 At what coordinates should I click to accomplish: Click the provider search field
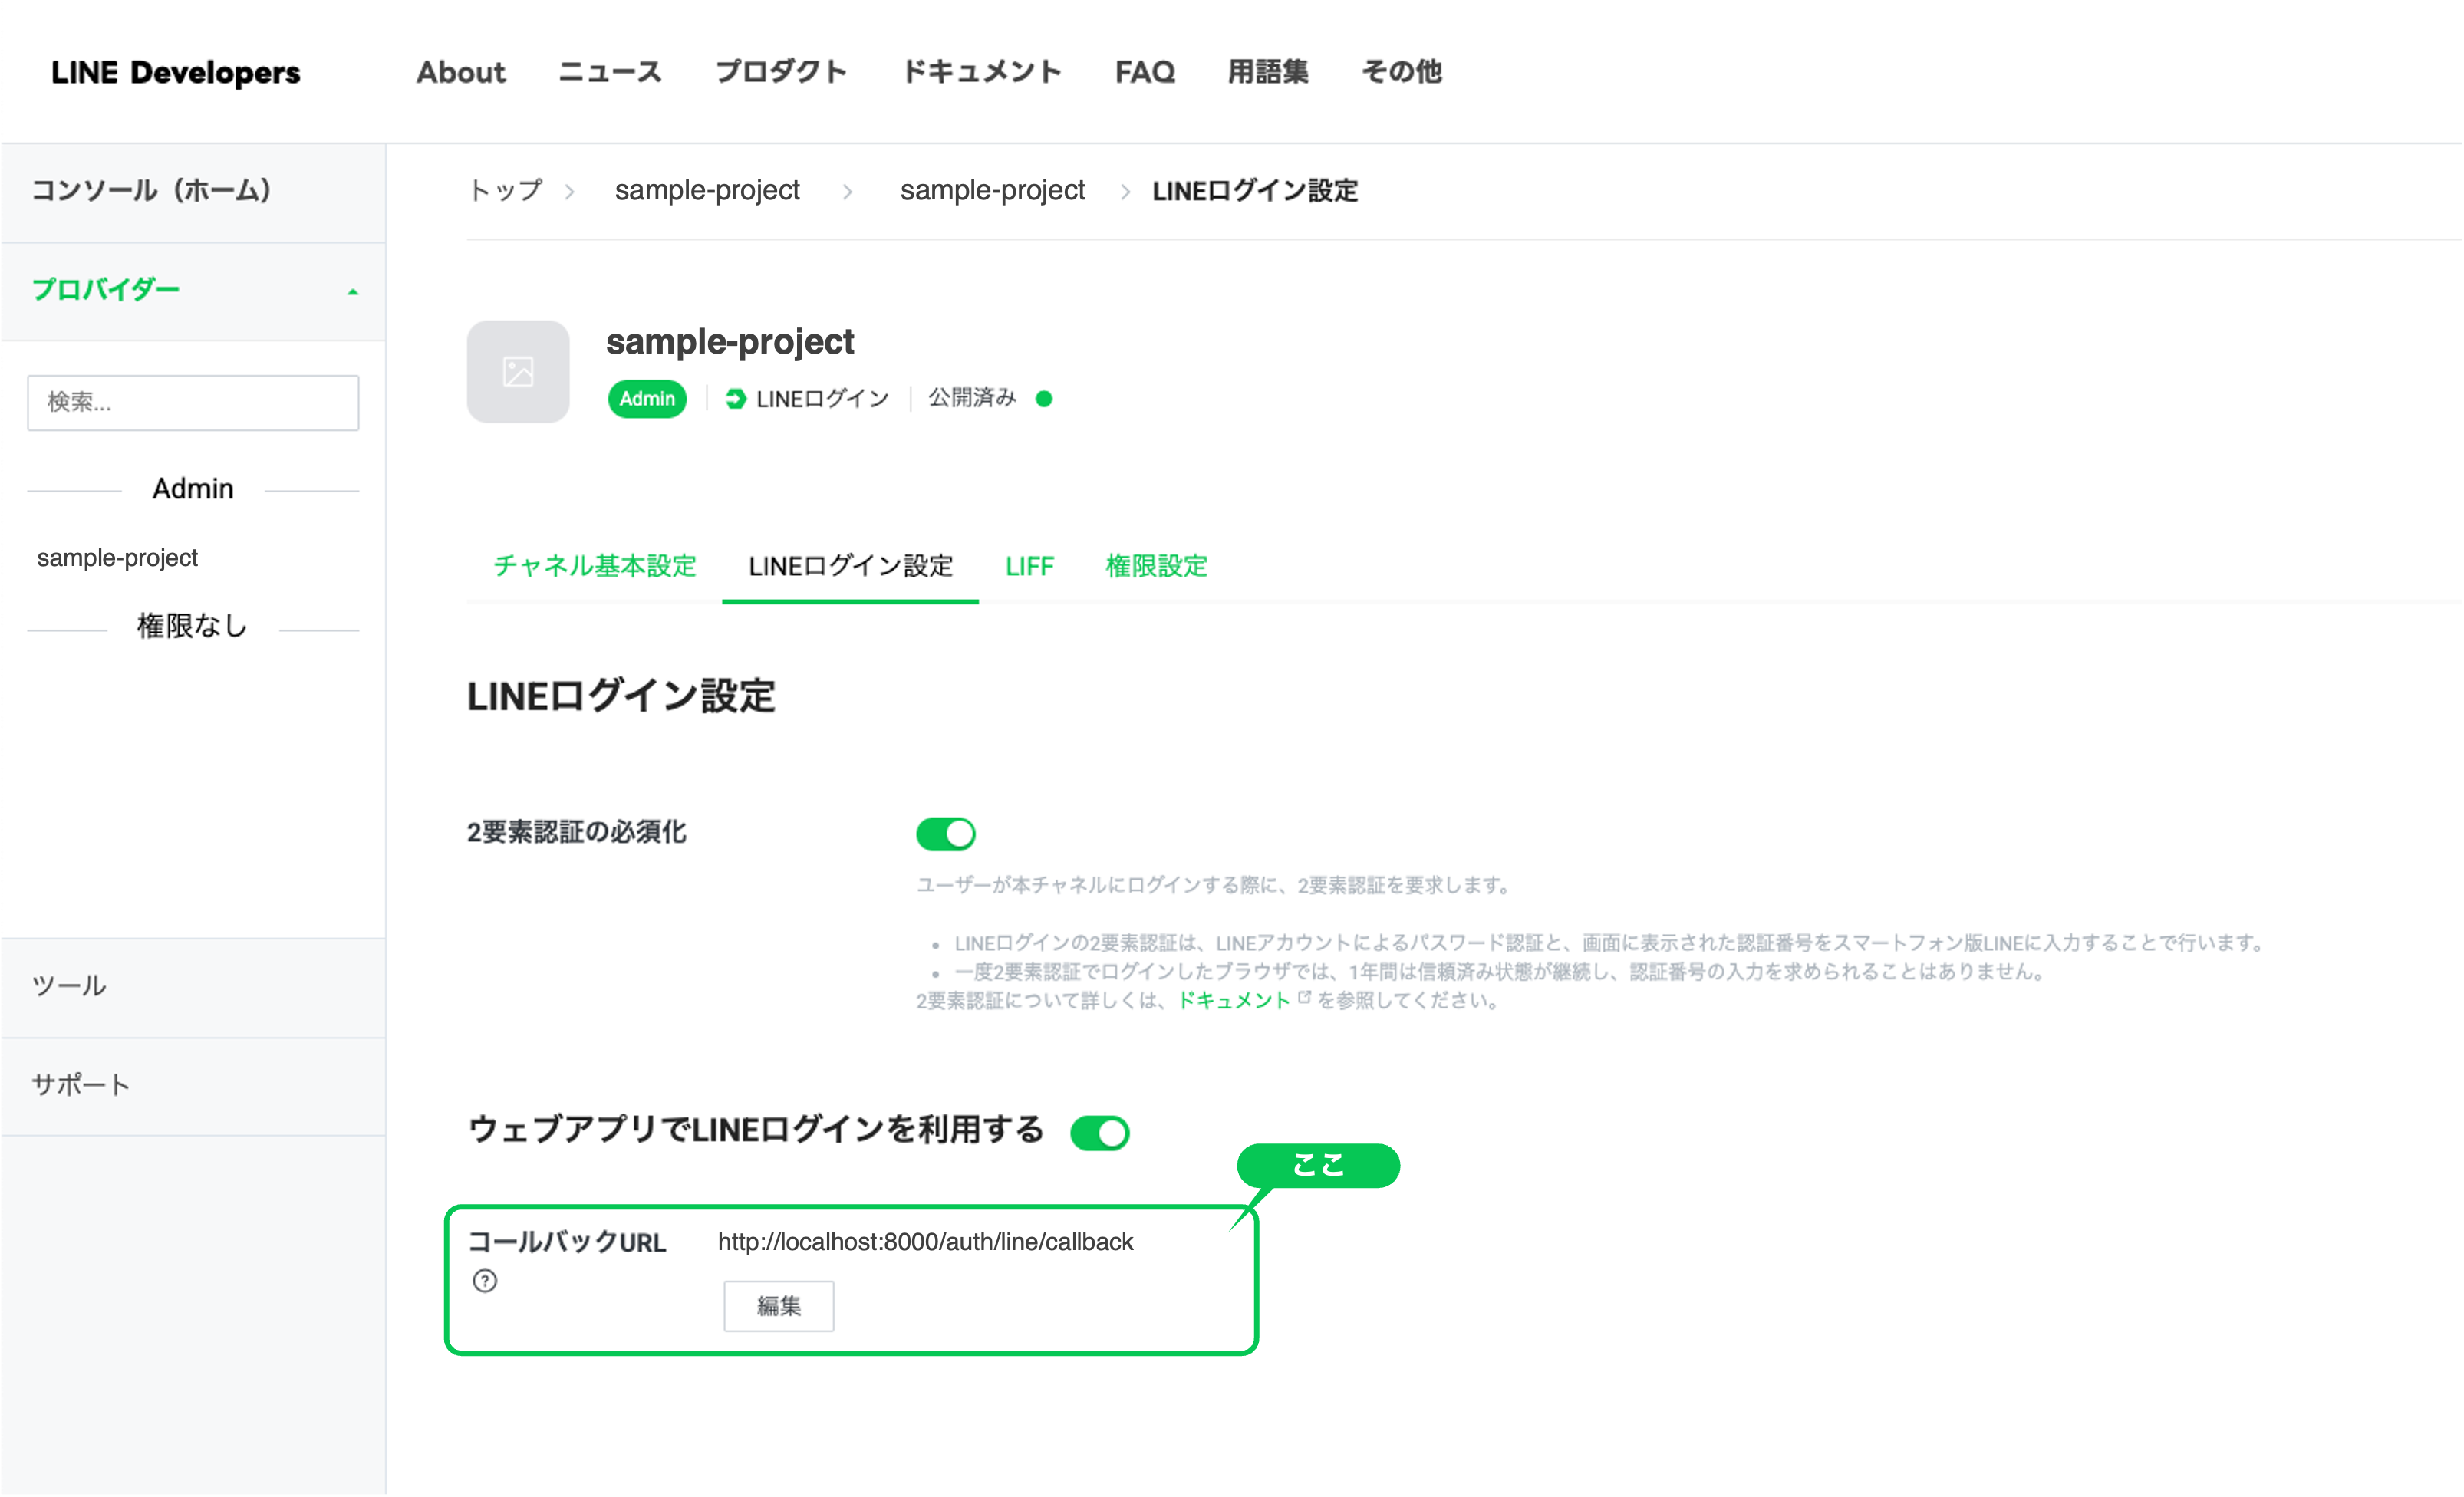(193, 402)
